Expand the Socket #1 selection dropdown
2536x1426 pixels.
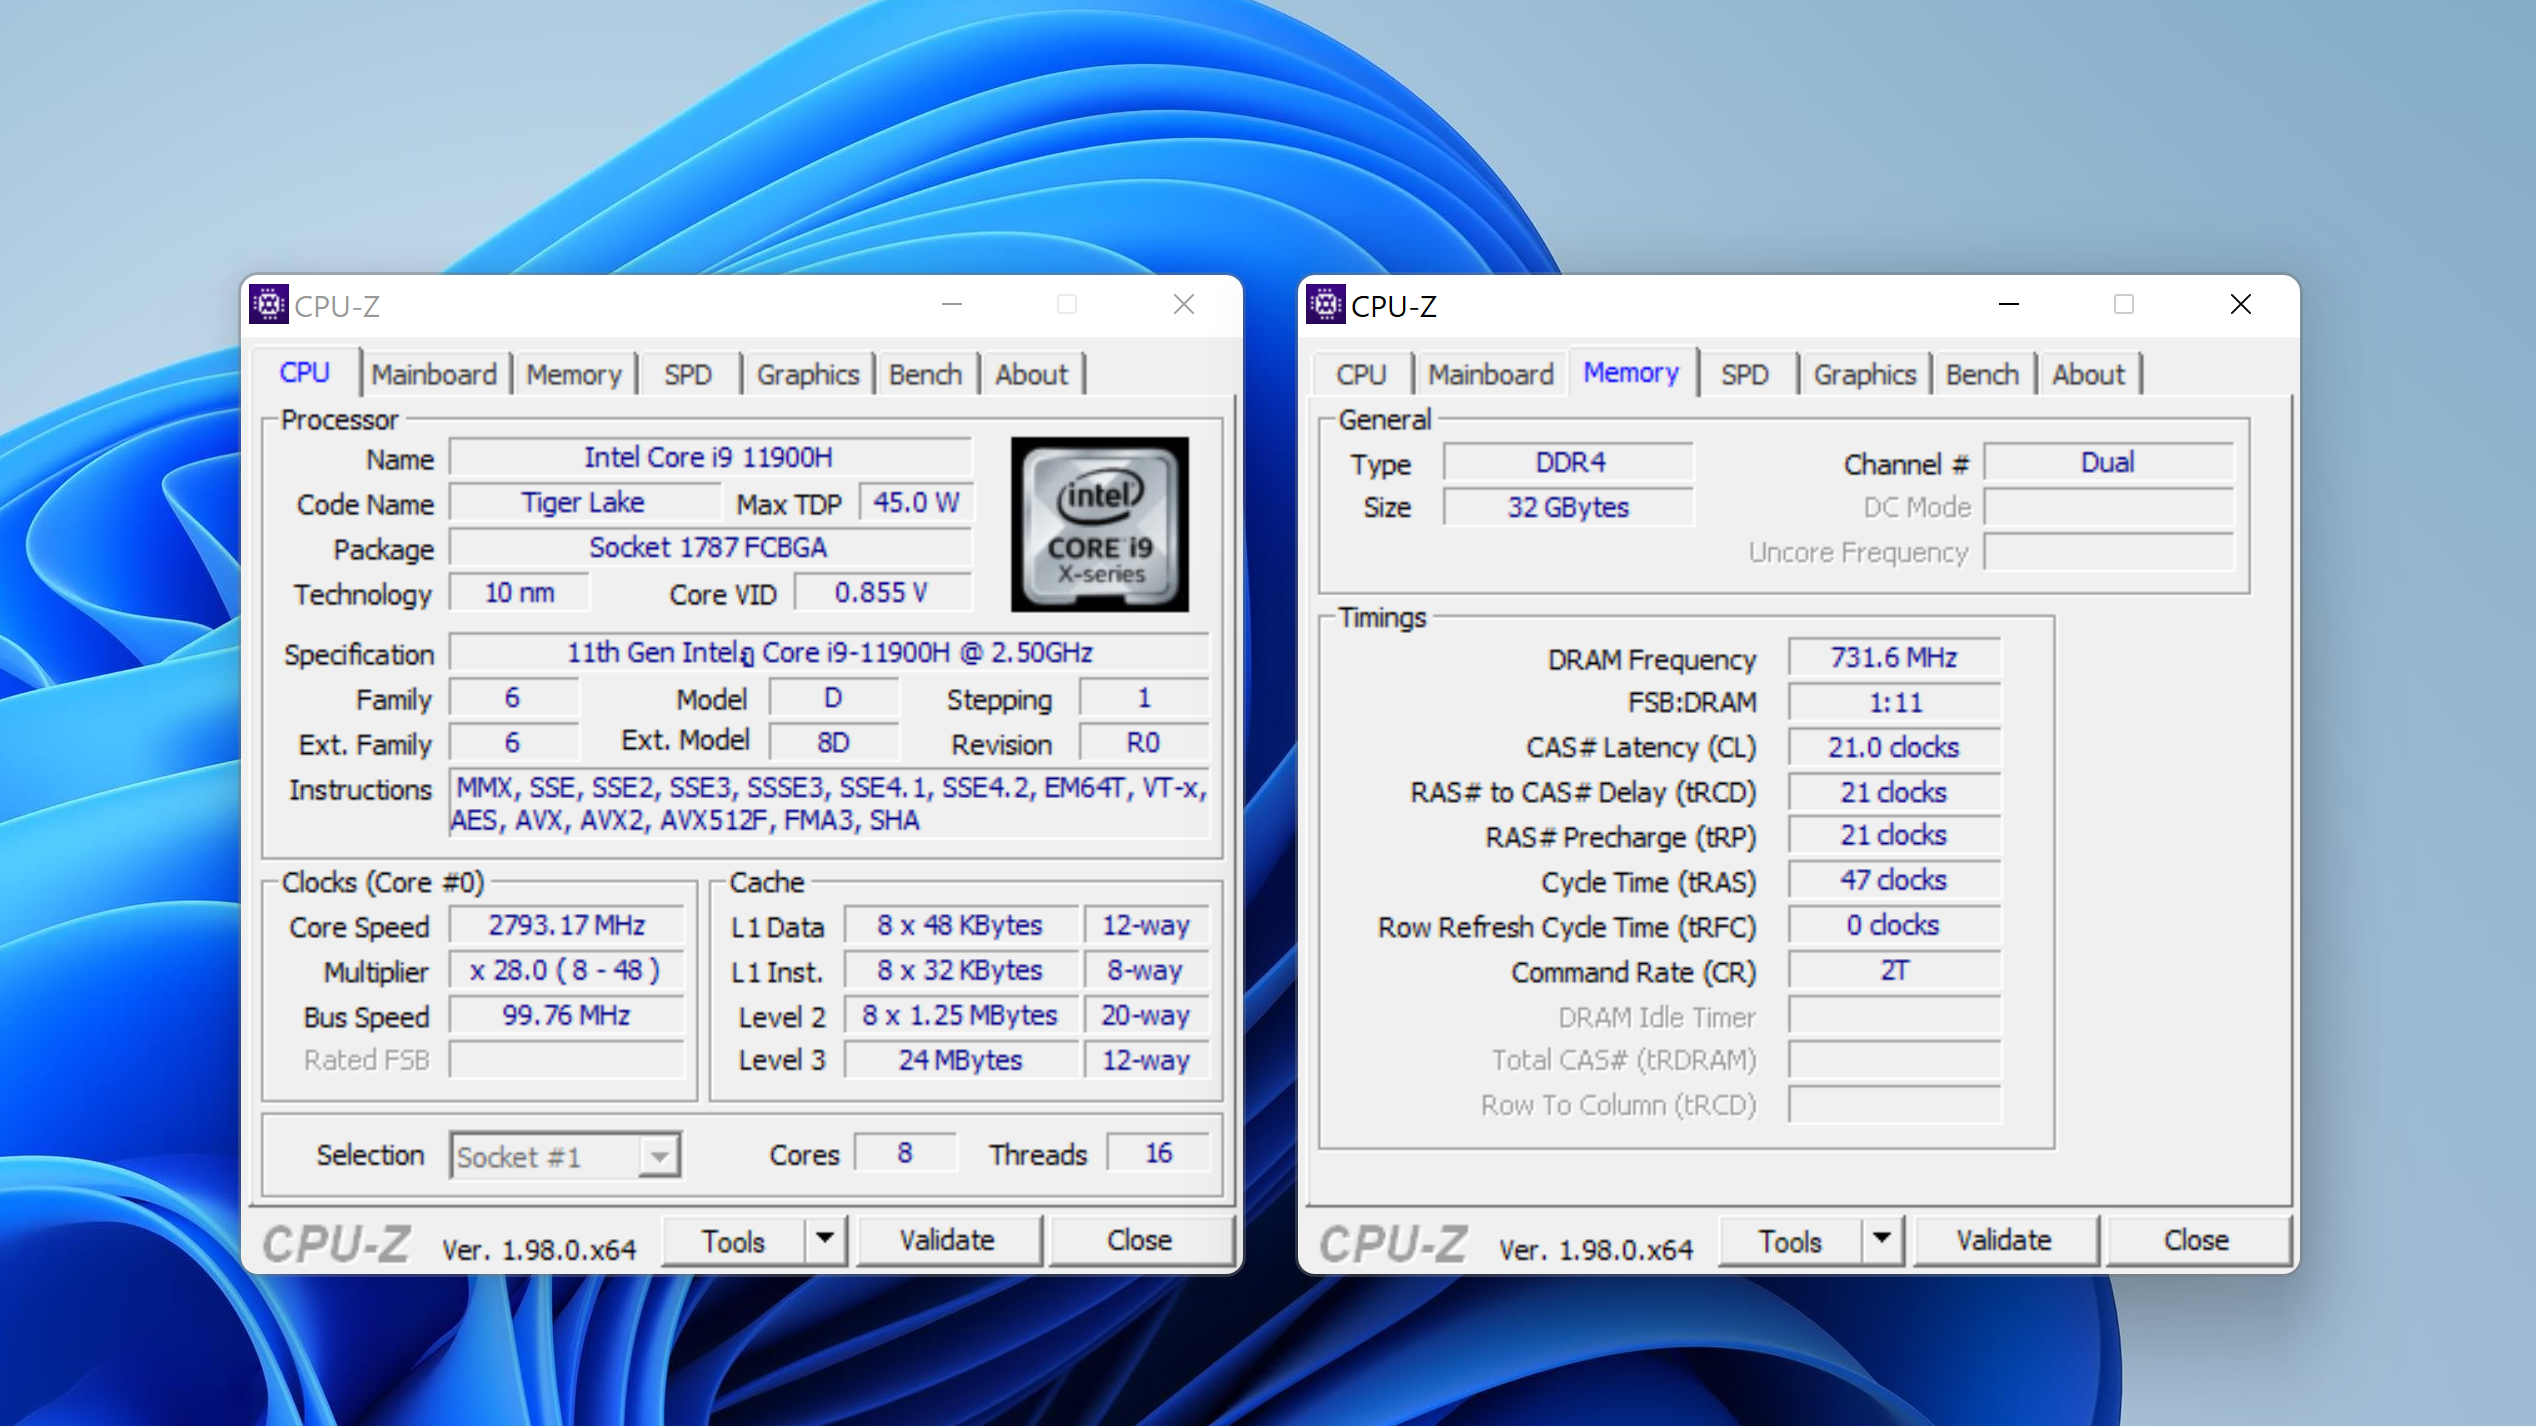[659, 1157]
